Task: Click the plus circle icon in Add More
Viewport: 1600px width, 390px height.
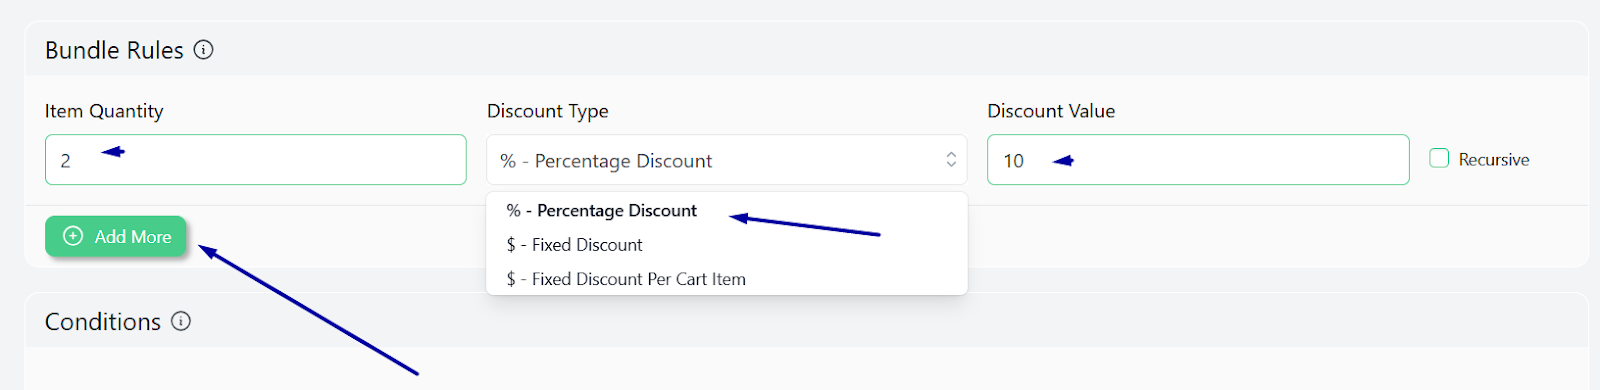Action: (73, 236)
